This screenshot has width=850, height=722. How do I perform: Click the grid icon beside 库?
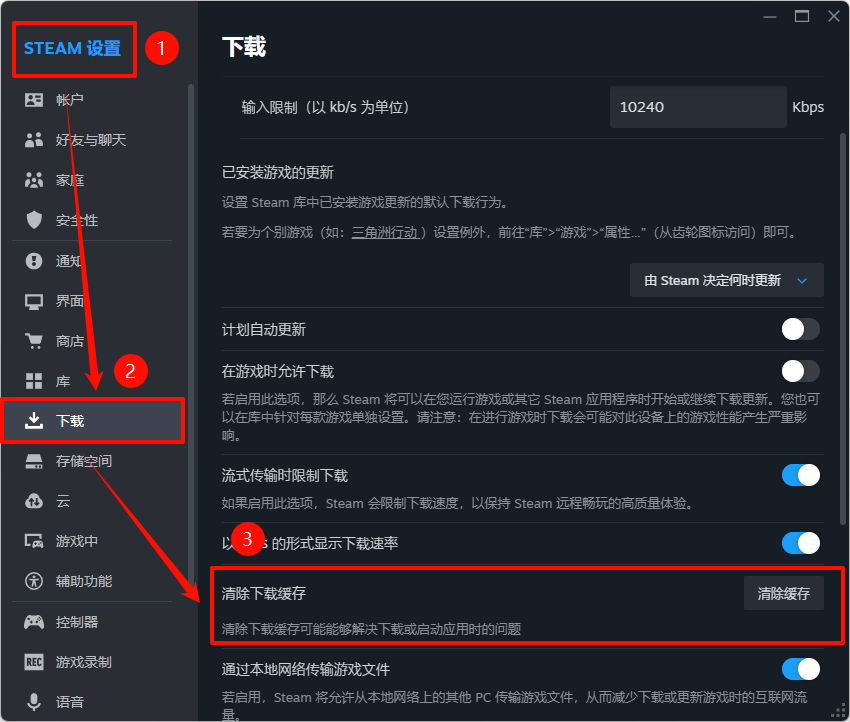tap(34, 381)
